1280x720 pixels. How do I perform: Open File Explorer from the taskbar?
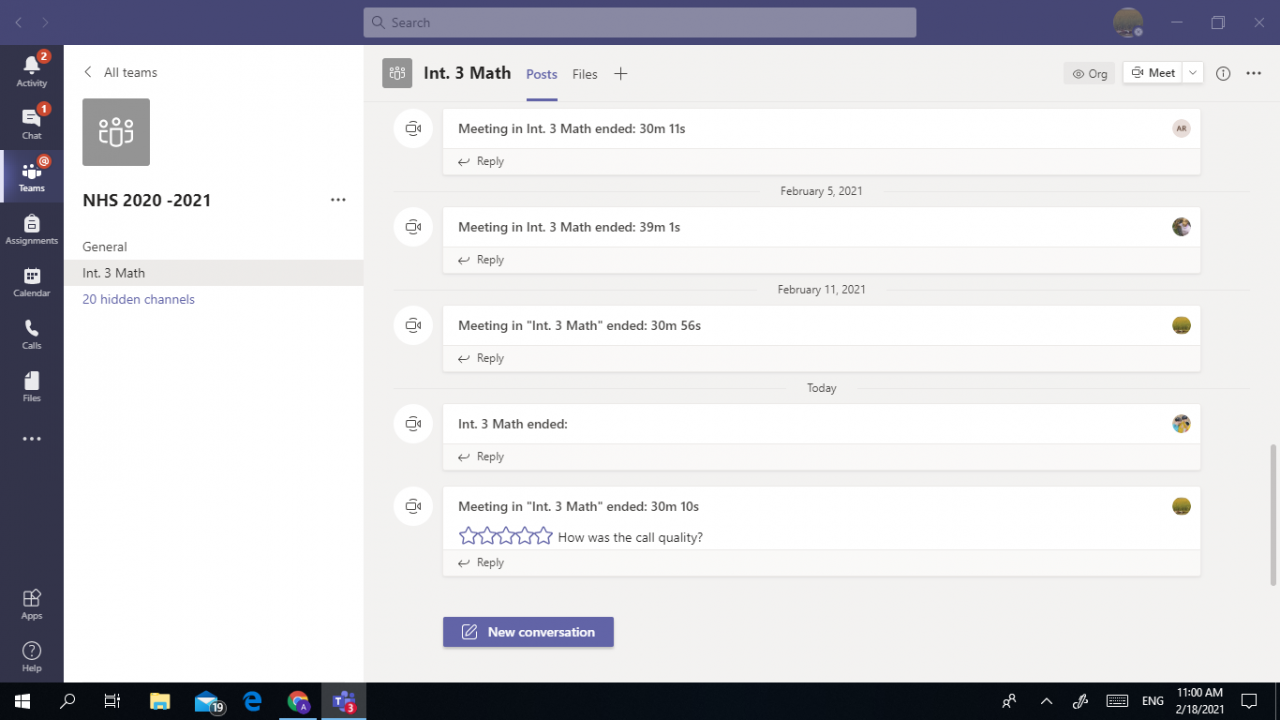159,701
